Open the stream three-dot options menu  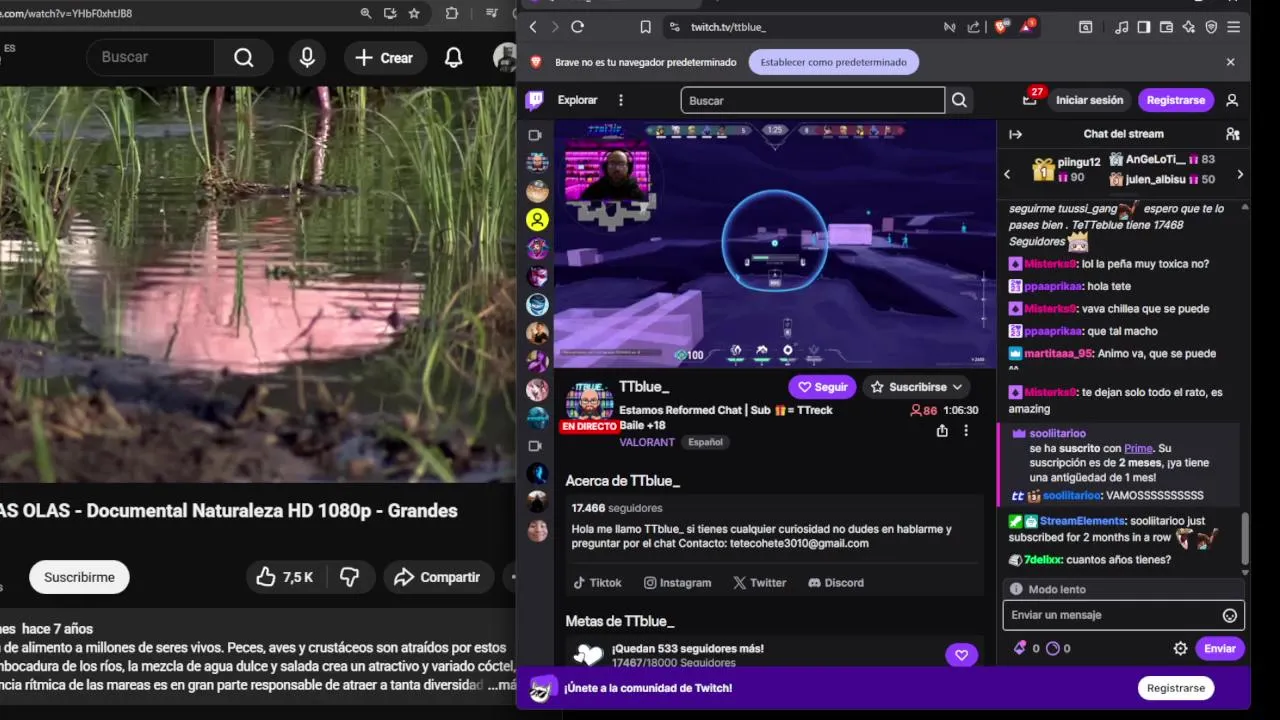[966, 431]
